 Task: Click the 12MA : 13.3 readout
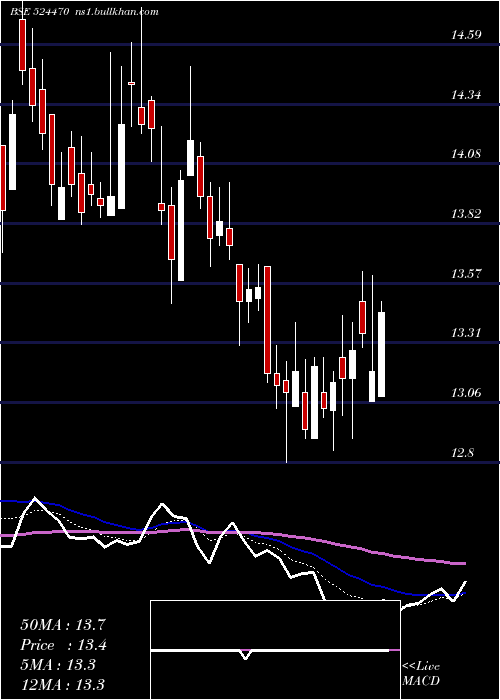pos(62,684)
